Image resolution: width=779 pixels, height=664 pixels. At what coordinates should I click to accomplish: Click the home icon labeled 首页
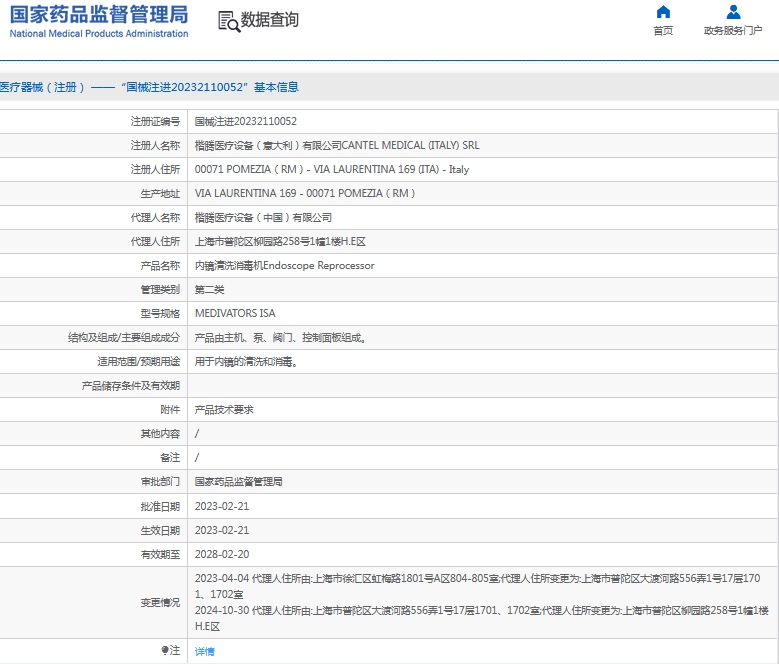click(663, 12)
